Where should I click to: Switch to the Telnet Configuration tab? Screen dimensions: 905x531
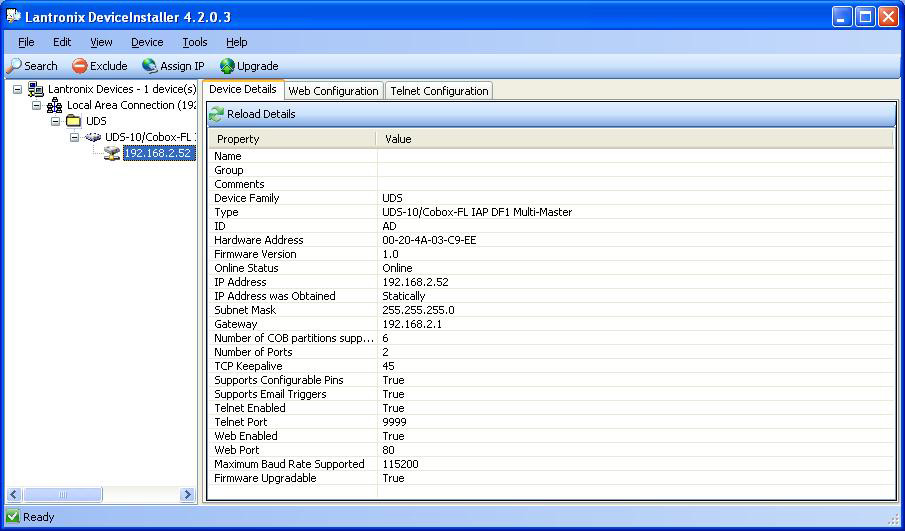[439, 91]
